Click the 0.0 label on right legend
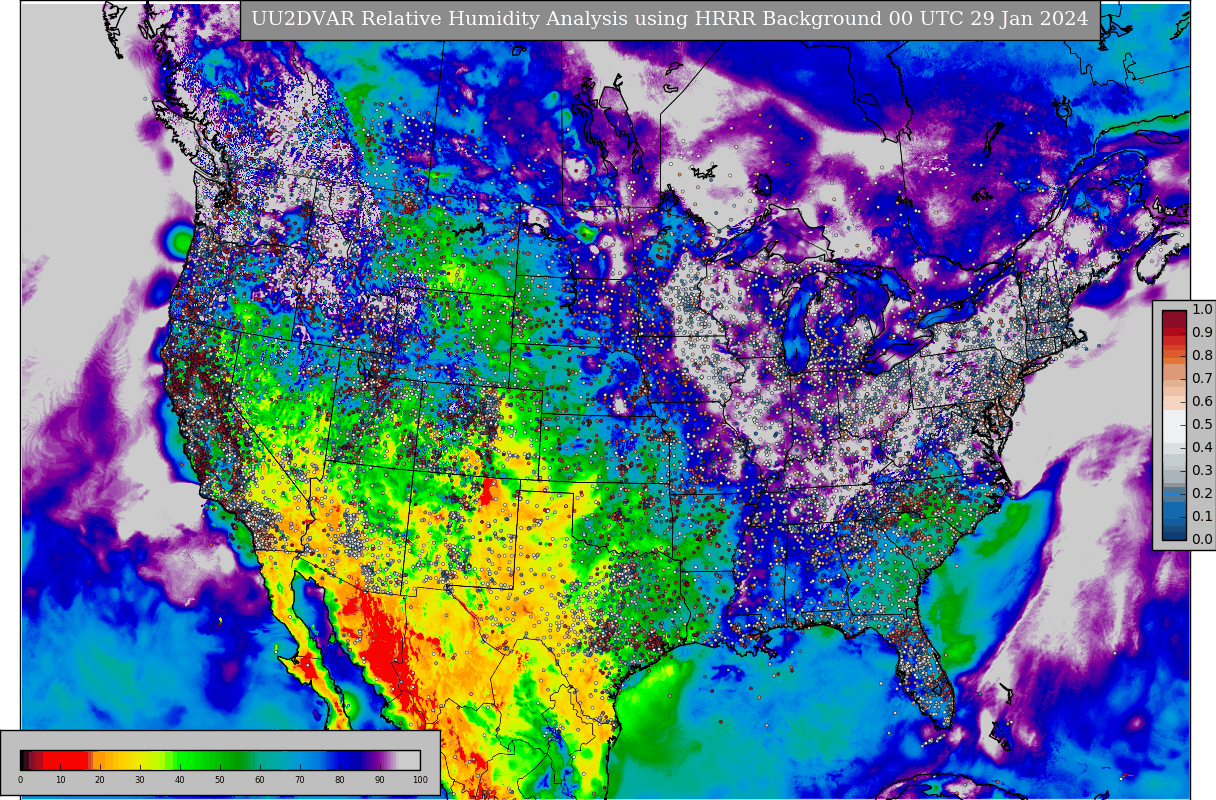 [1202, 540]
